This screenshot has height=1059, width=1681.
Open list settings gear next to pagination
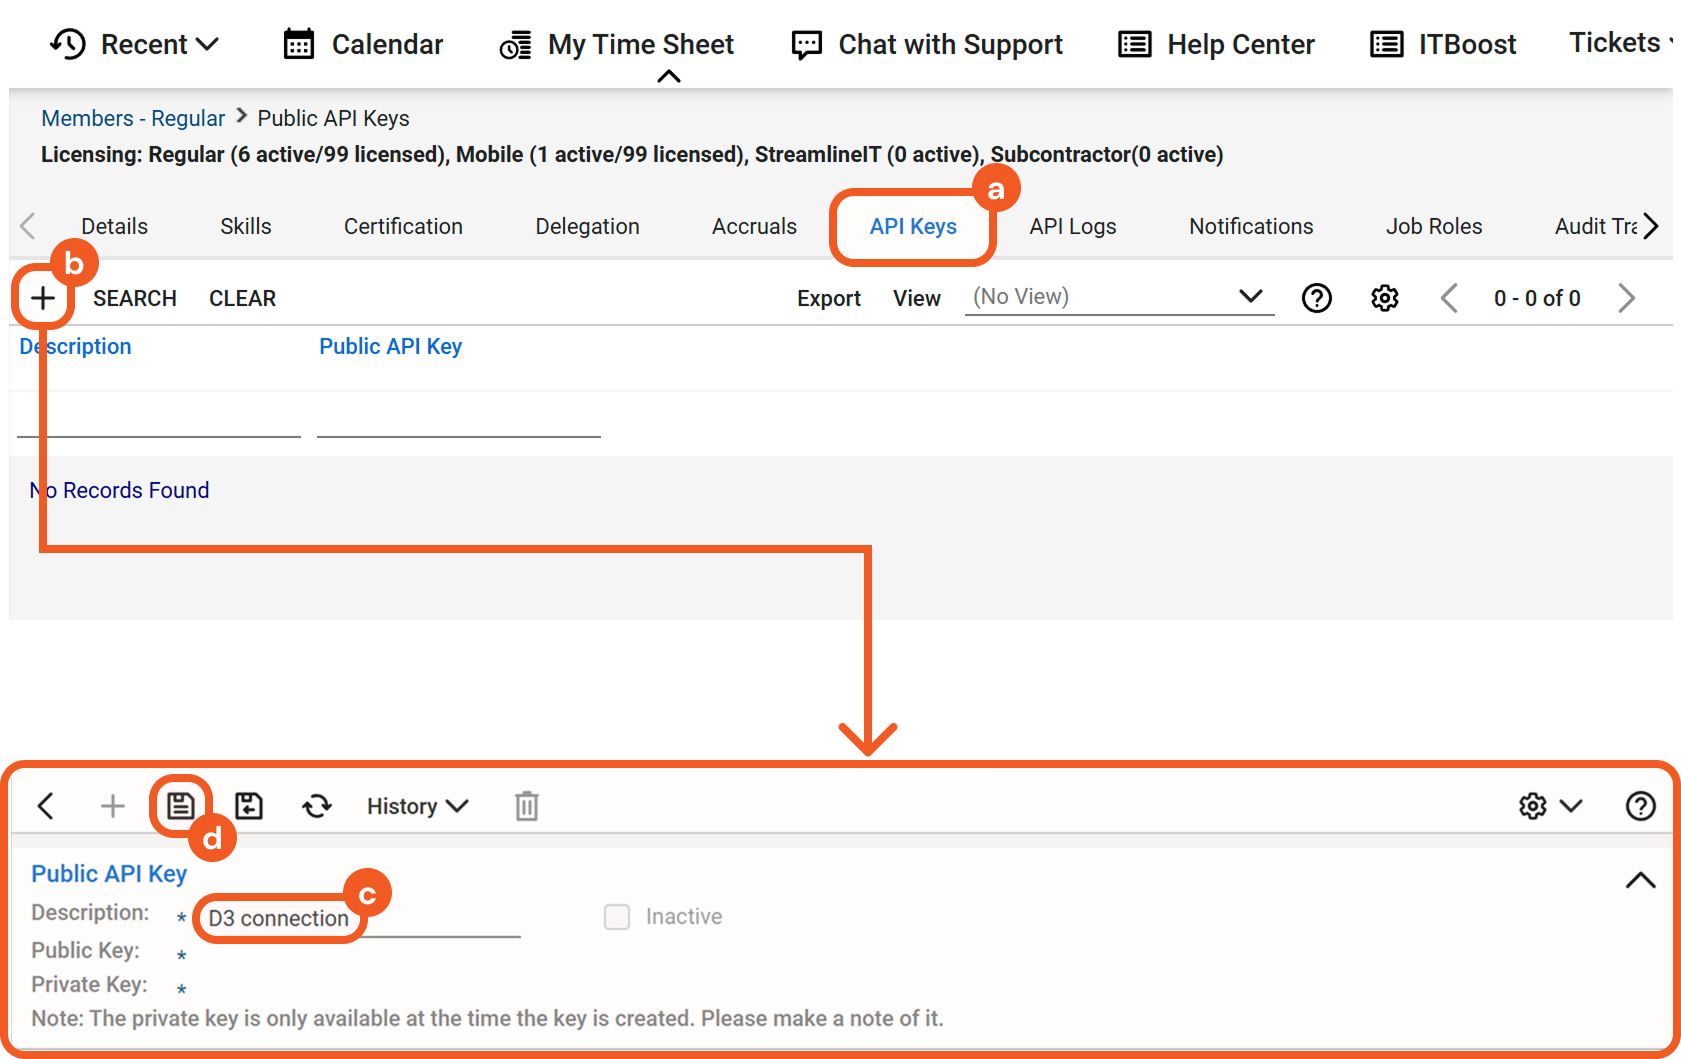(x=1385, y=298)
